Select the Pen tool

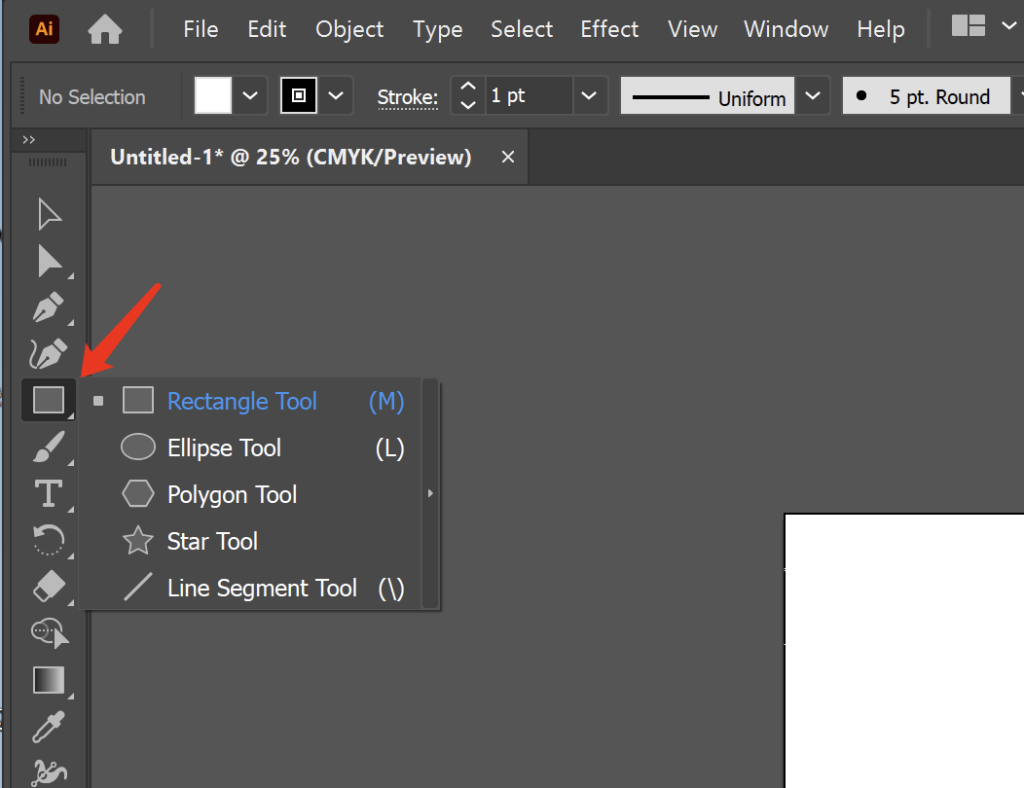click(x=49, y=307)
